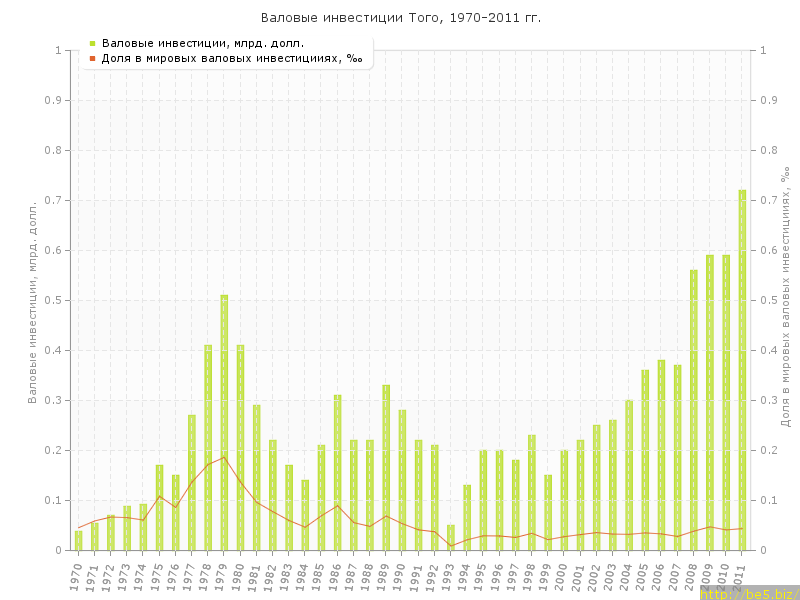Toggle the Доля в мировых валовых инвестициях legend label
Viewport: 800px width, 600px height.
click(x=232, y=58)
